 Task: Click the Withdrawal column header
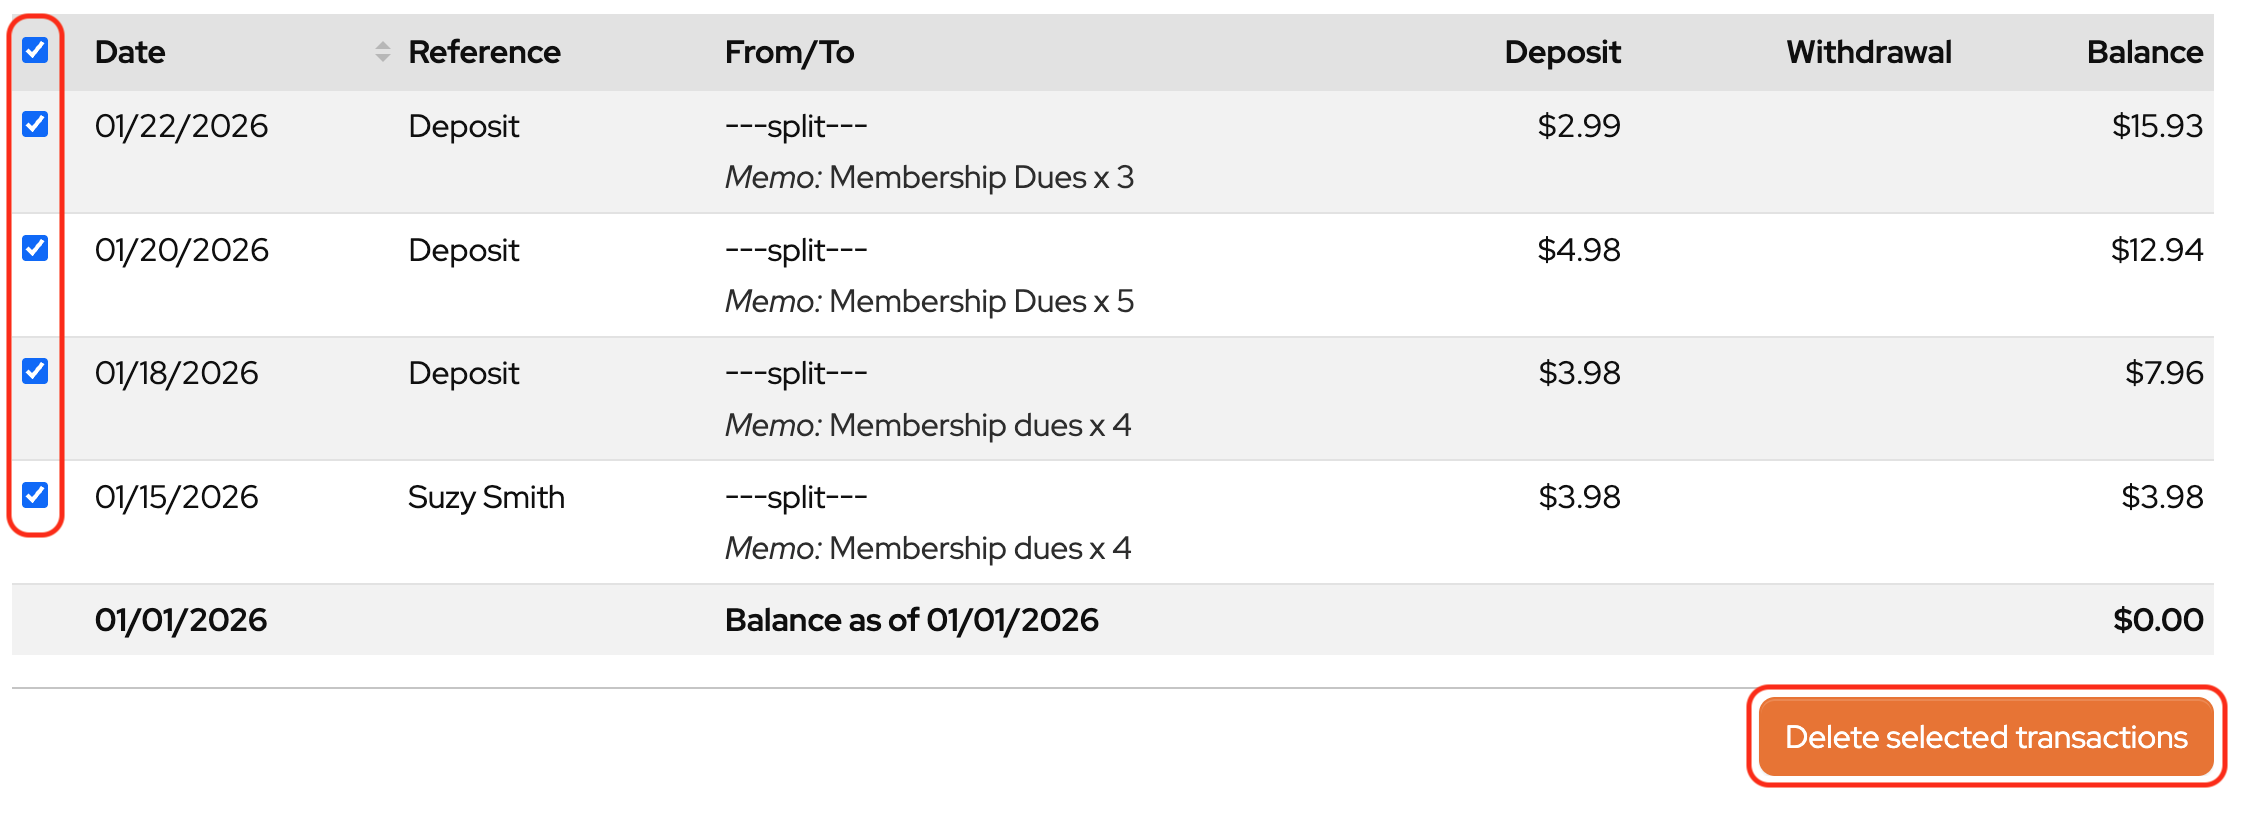[1868, 52]
